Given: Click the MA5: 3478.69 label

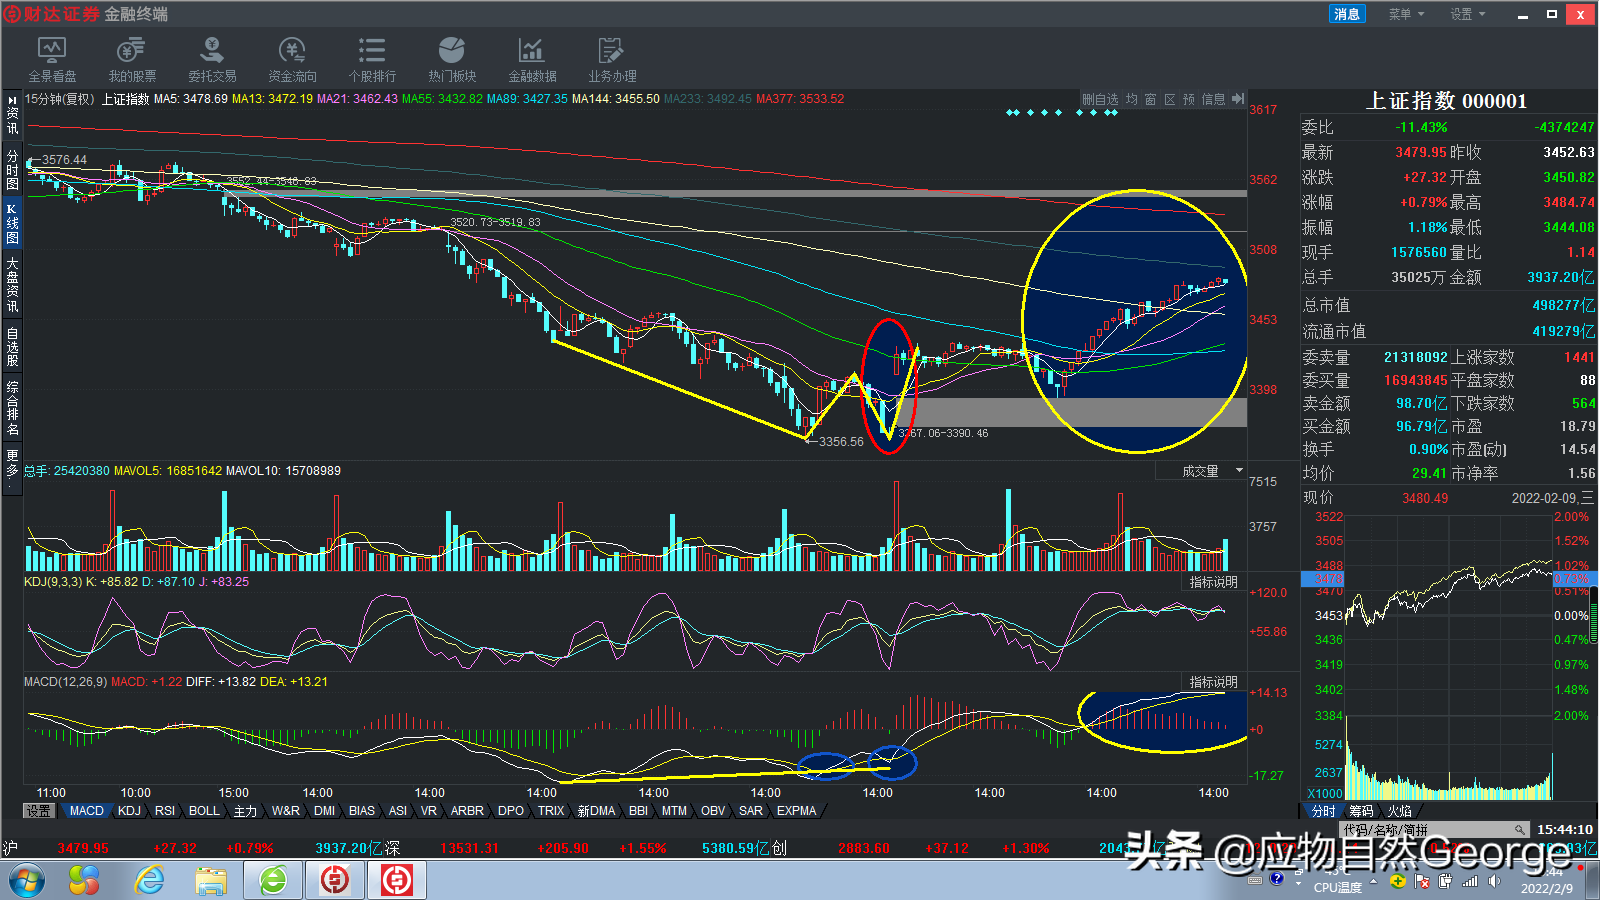Looking at the screenshot, I should click(191, 99).
